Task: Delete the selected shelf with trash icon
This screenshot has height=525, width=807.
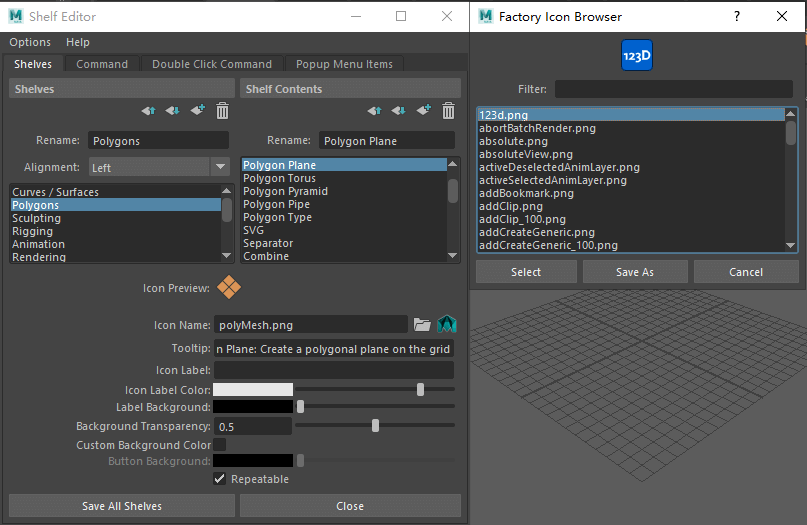Action: (x=223, y=111)
